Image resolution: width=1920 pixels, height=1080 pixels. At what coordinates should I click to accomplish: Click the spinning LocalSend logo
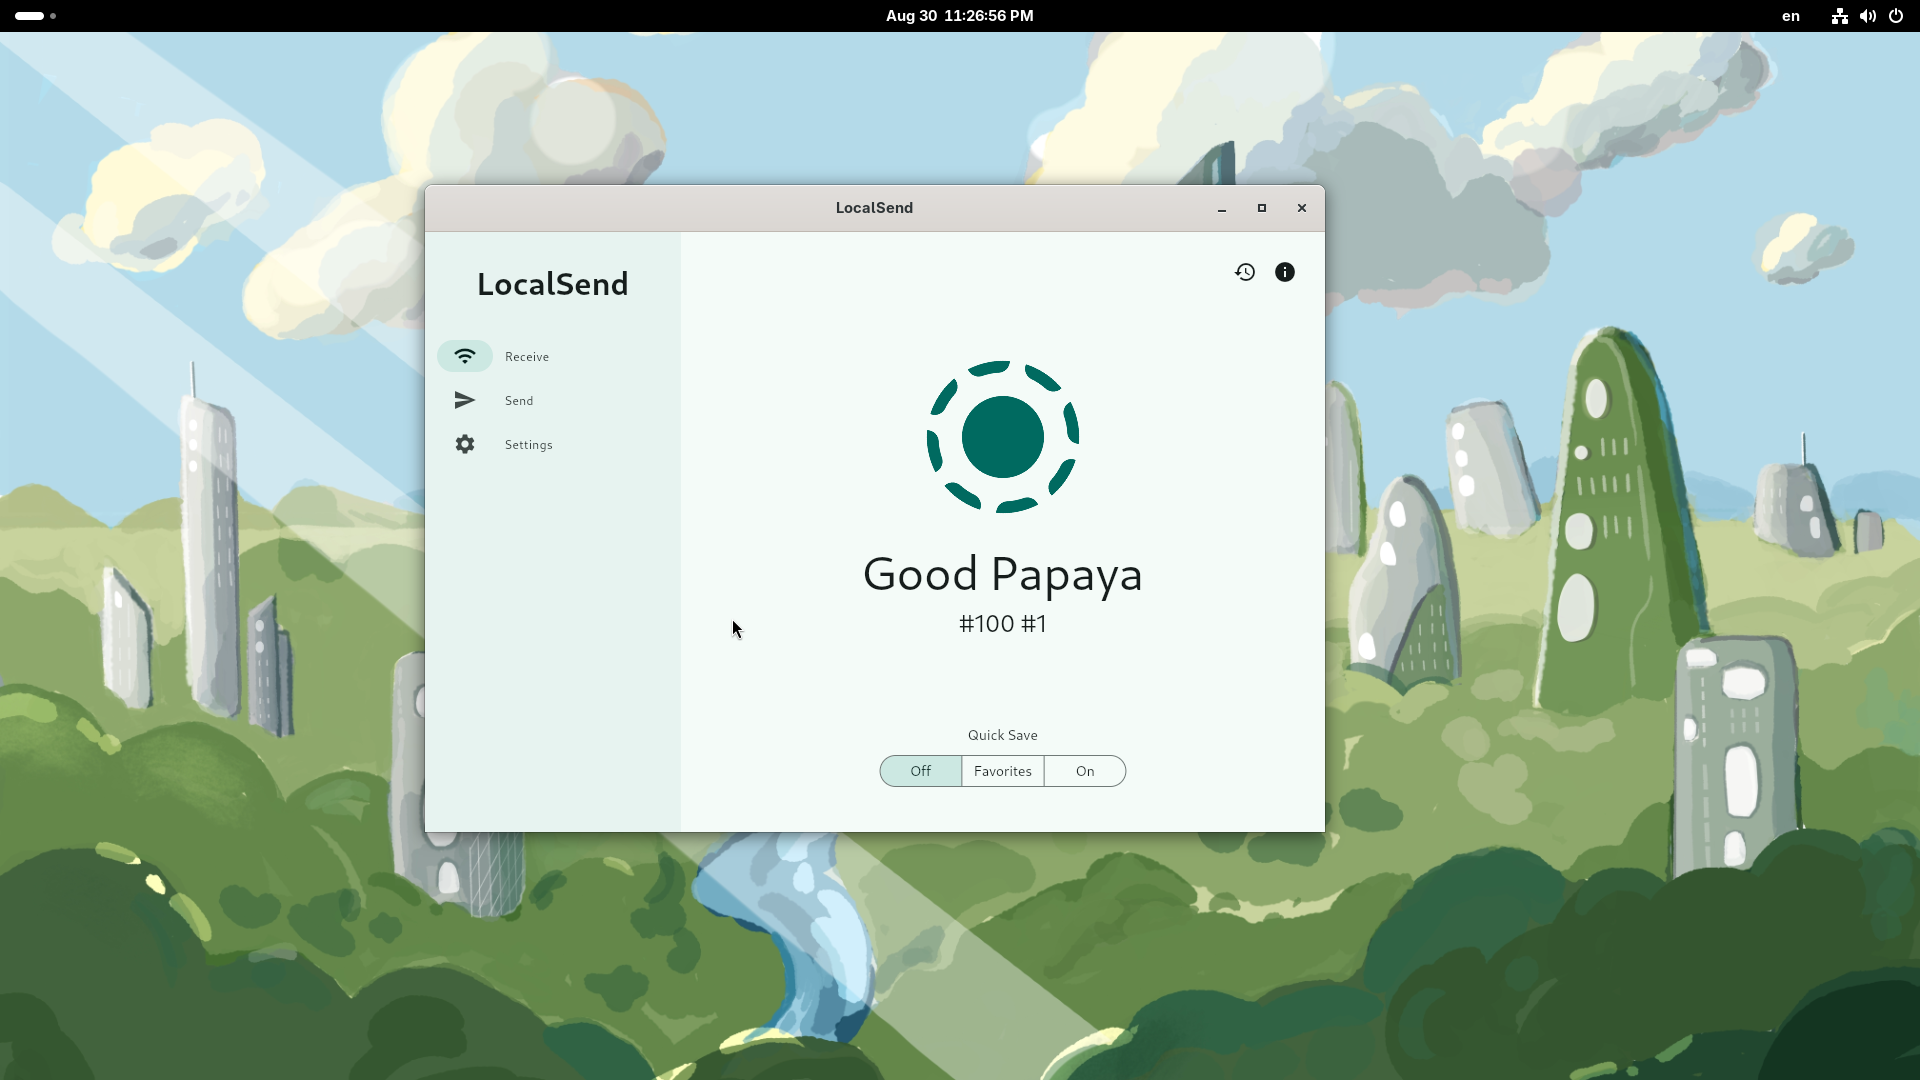click(x=1003, y=437)
